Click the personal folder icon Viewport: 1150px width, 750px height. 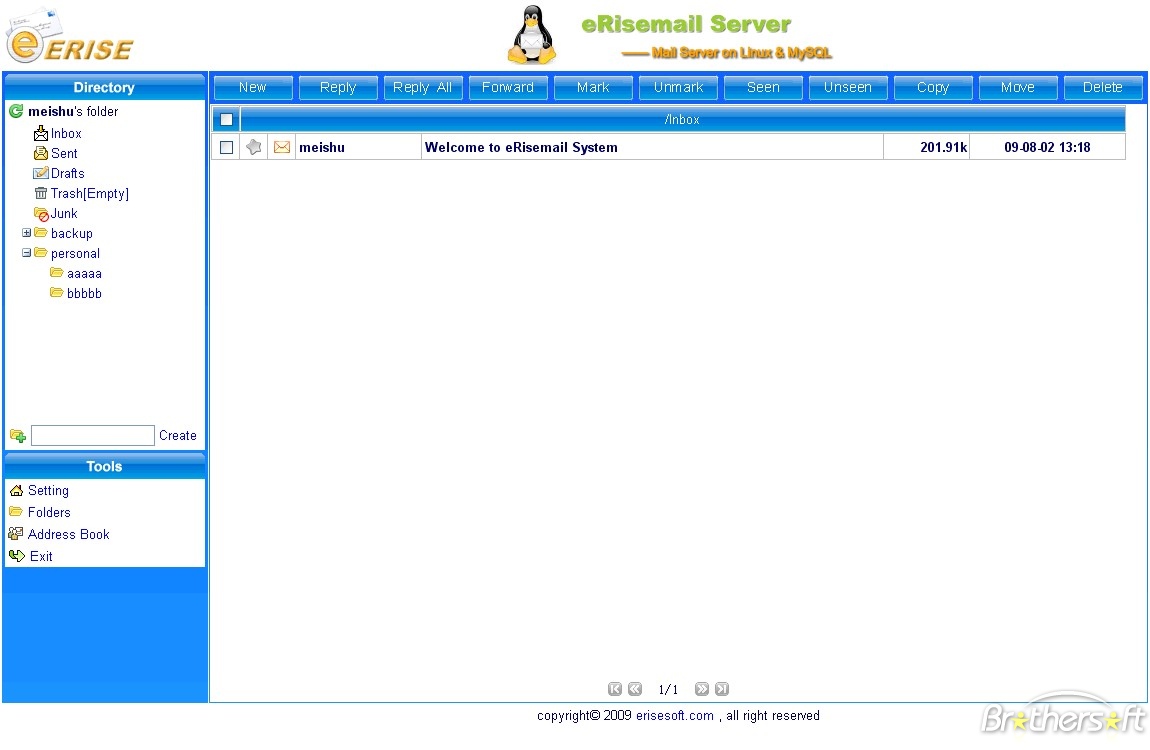(41, 252)
